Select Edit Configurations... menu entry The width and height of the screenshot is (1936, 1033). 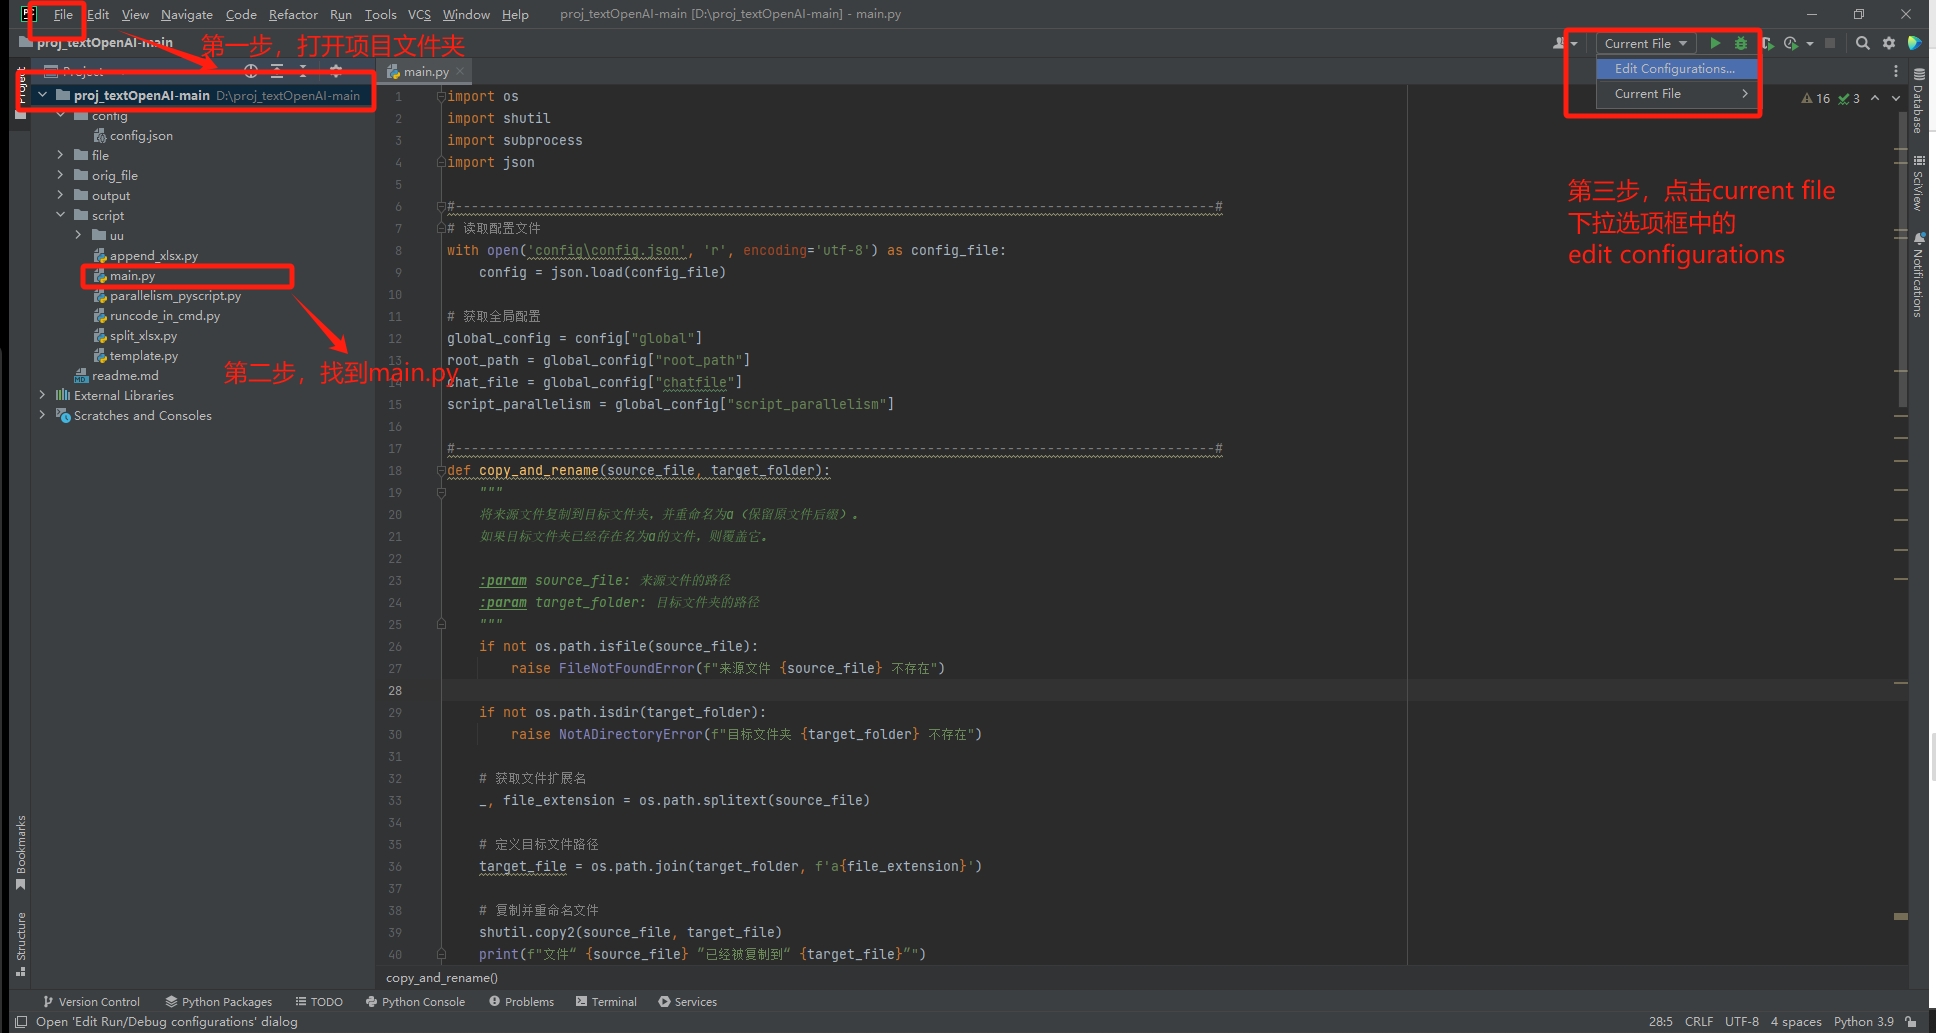1677,68
